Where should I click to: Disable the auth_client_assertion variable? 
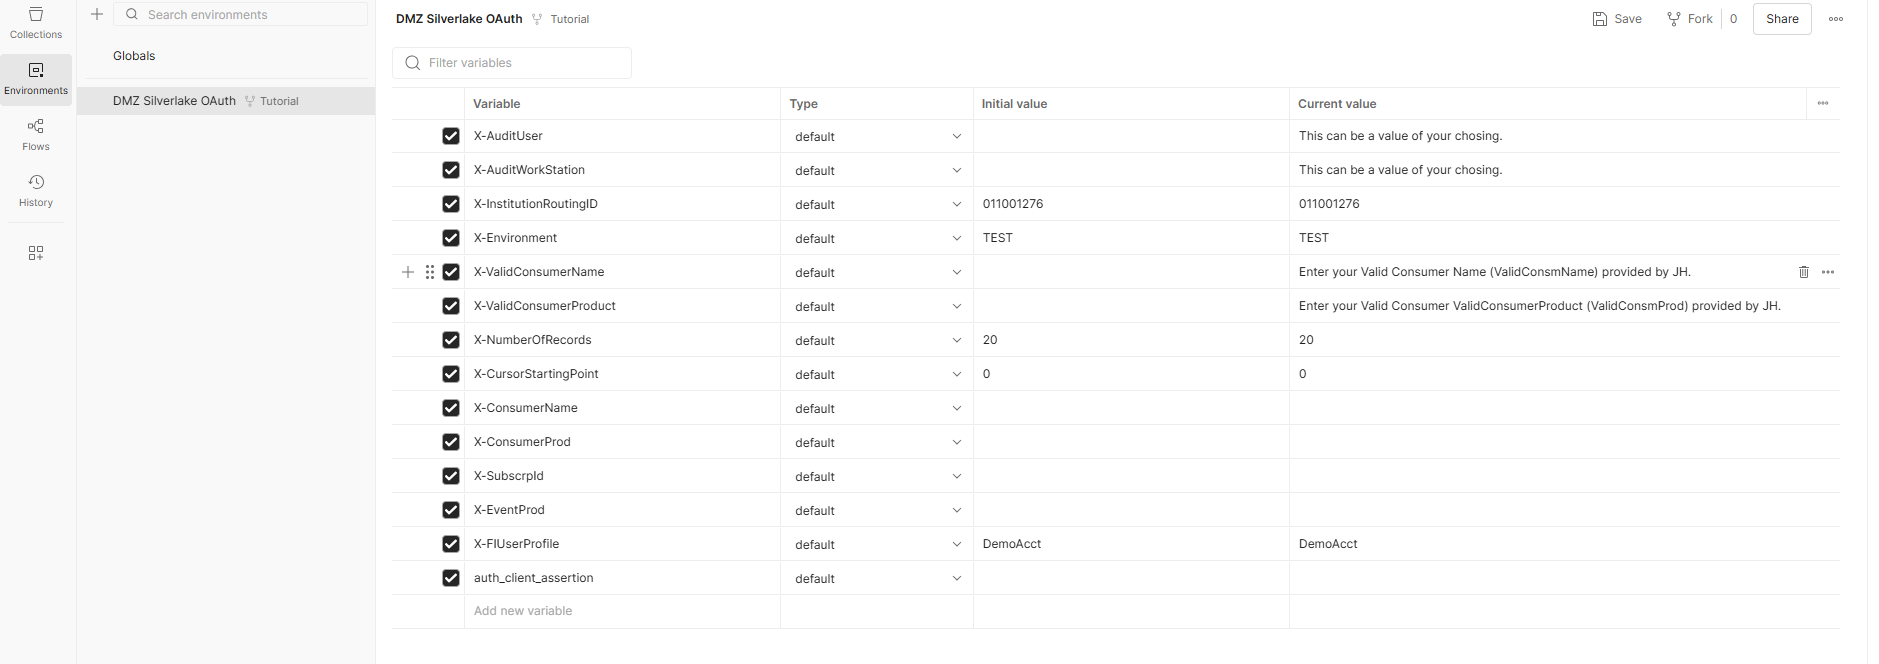pyautogui.click(x=451, y=577)
